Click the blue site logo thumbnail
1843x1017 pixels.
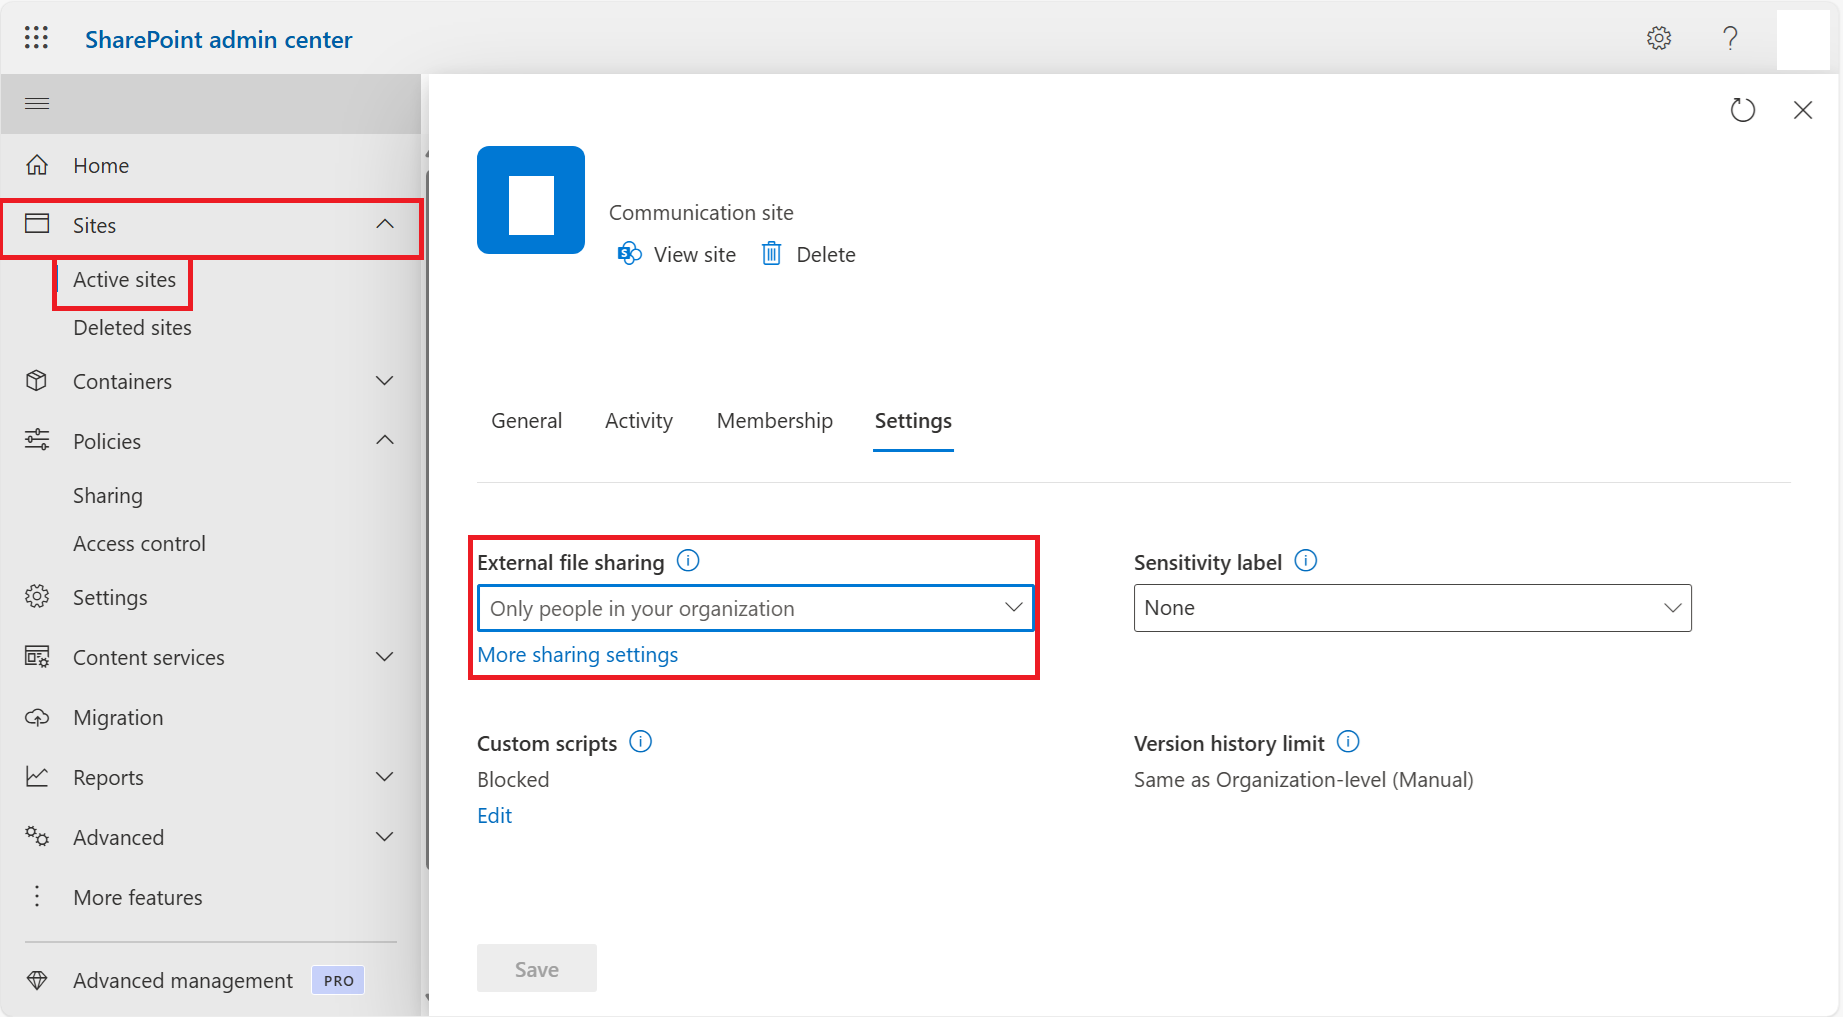(531, 200)
